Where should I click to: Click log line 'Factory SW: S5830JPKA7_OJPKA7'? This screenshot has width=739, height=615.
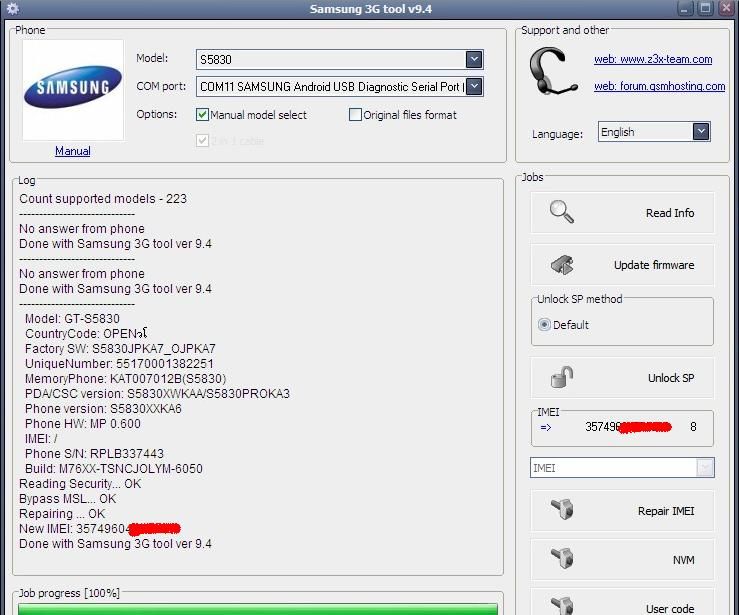120,349
